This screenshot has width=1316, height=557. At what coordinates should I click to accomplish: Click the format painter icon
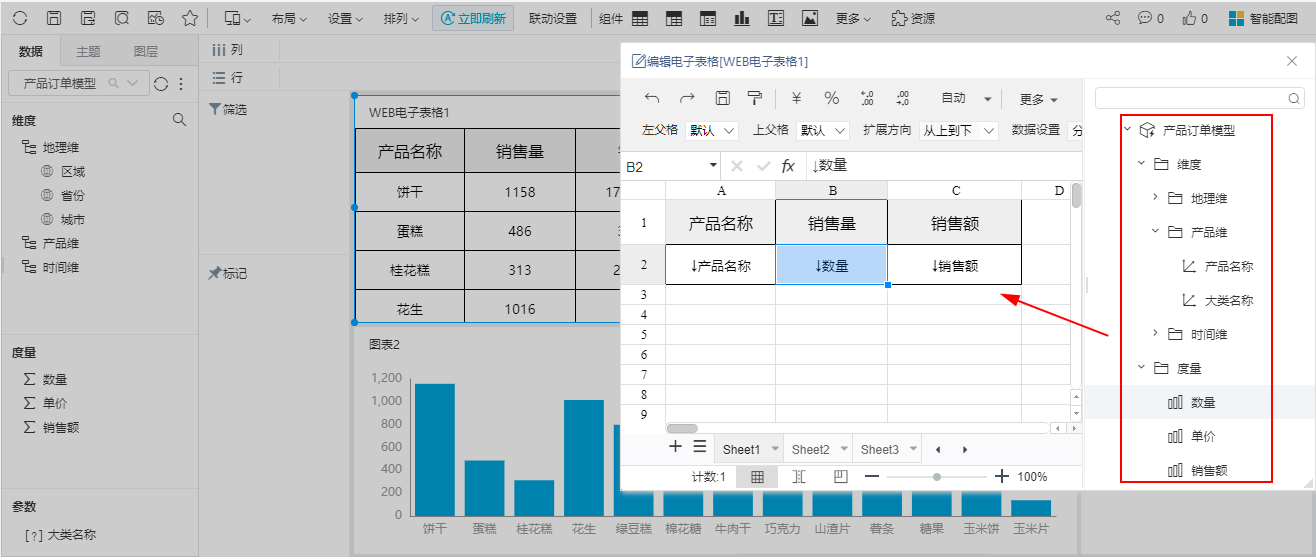(755, 98)
